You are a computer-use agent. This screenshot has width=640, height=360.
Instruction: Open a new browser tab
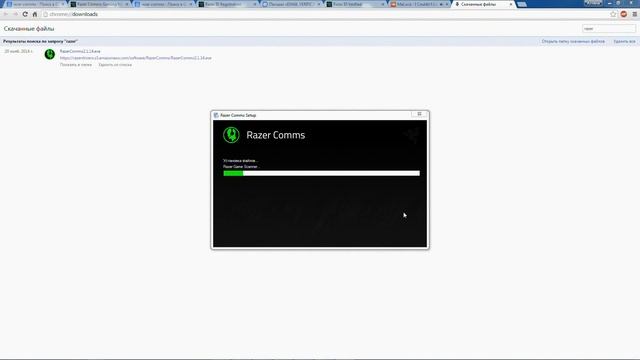[x=522, y=4]
